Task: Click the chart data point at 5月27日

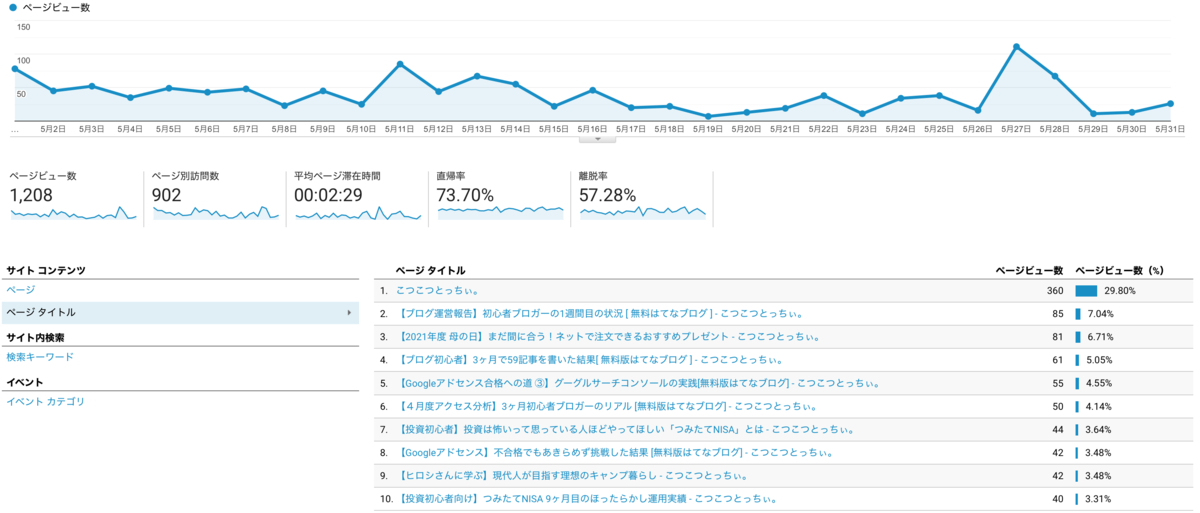Action: (x=1016, y=47)
